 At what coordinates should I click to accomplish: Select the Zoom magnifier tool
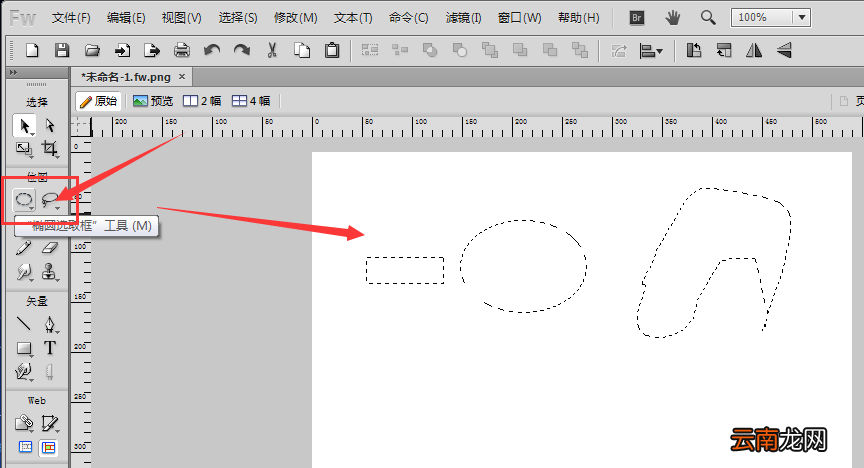[708, 18]
